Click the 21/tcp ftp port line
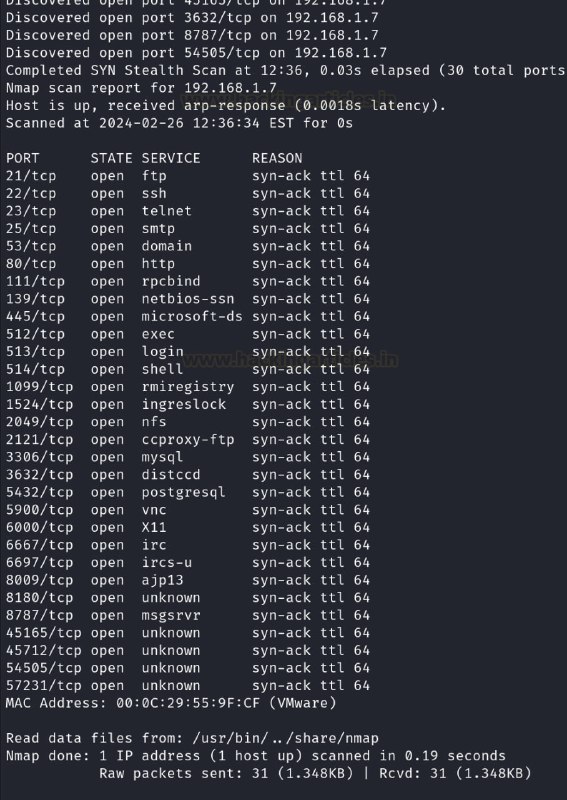Image resolution: width=567 pixels, height=800 pixels. pyautogui.click(x=188, y=176)
